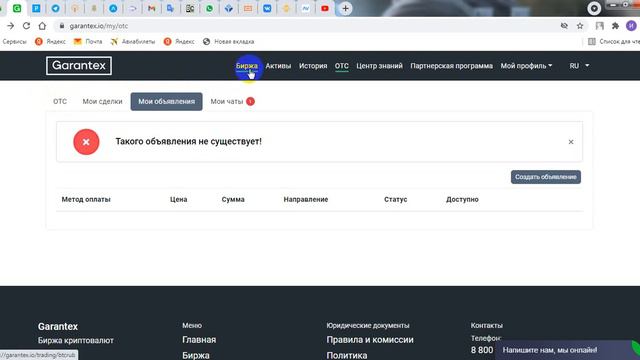
Task: Click the Метод оплаты column header
Action: point(86,200)
